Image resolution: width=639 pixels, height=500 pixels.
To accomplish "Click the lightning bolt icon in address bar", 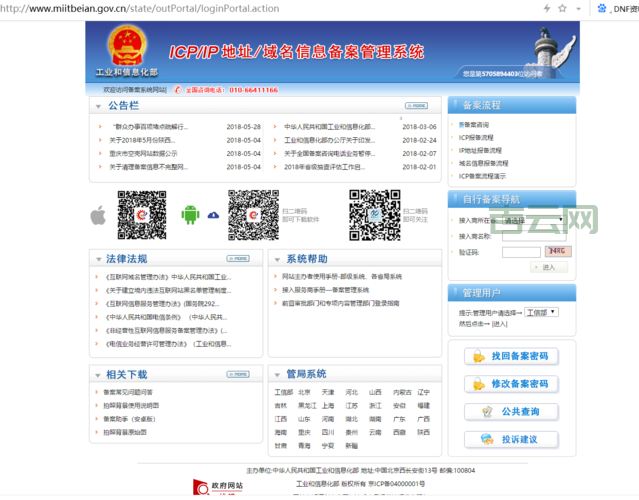I will (x=547, y=8).
